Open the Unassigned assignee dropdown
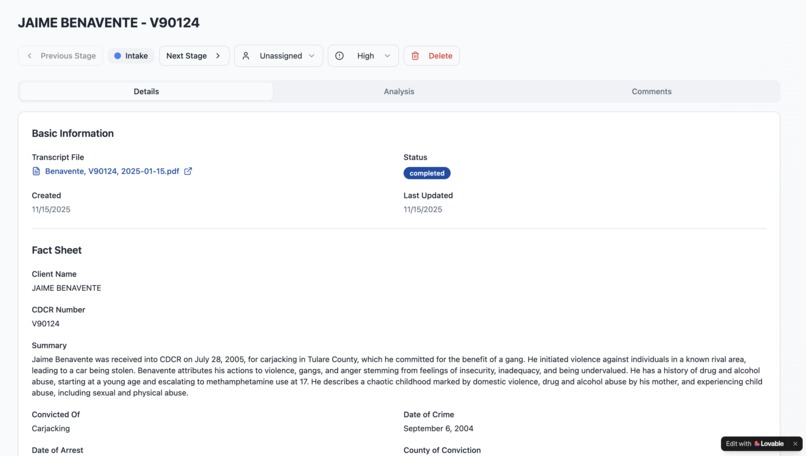Viewport: 806px width, 456px height. pyautogui.click(x=279, y=56)
